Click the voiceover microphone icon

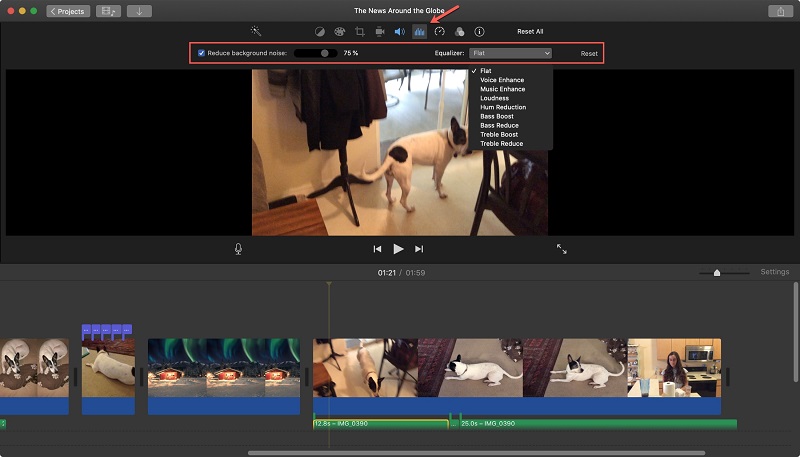click(x=238, y=249)
